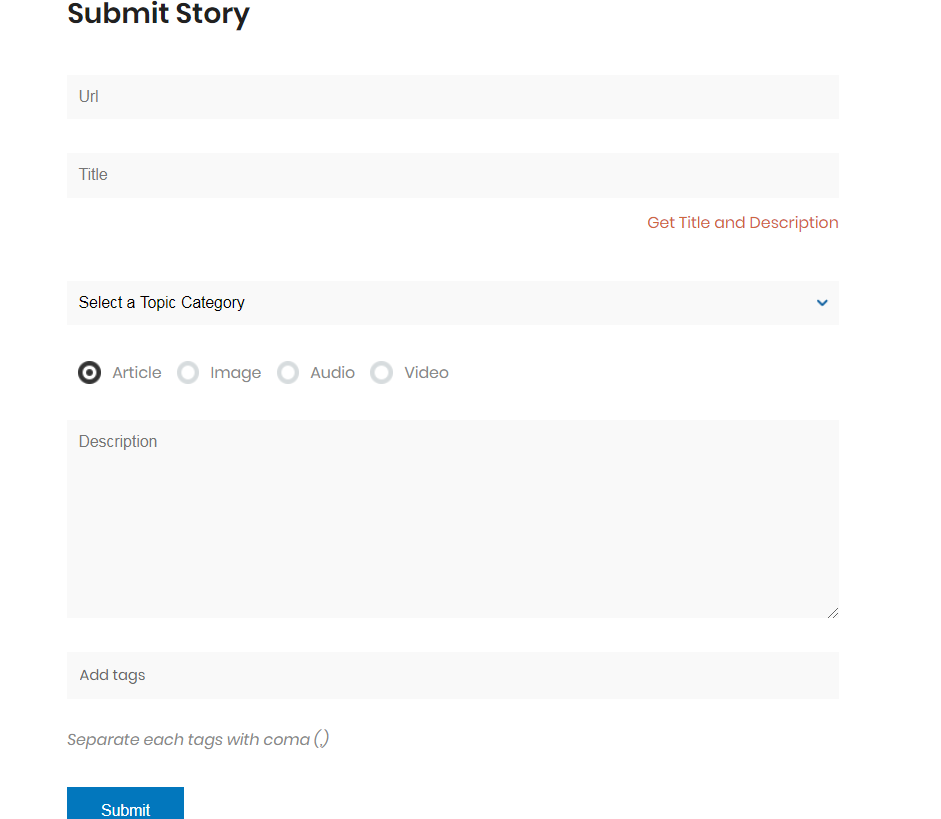Click the Submit Story heading
Viewport: 941px width, 819px height.
[158, 14]
